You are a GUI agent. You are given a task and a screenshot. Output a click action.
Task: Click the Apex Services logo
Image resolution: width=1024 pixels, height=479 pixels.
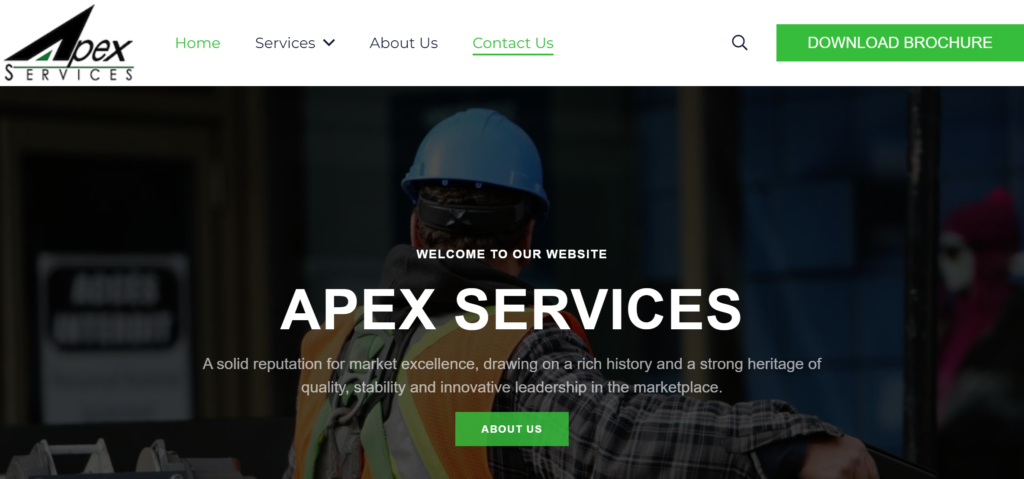click(69, 43)
